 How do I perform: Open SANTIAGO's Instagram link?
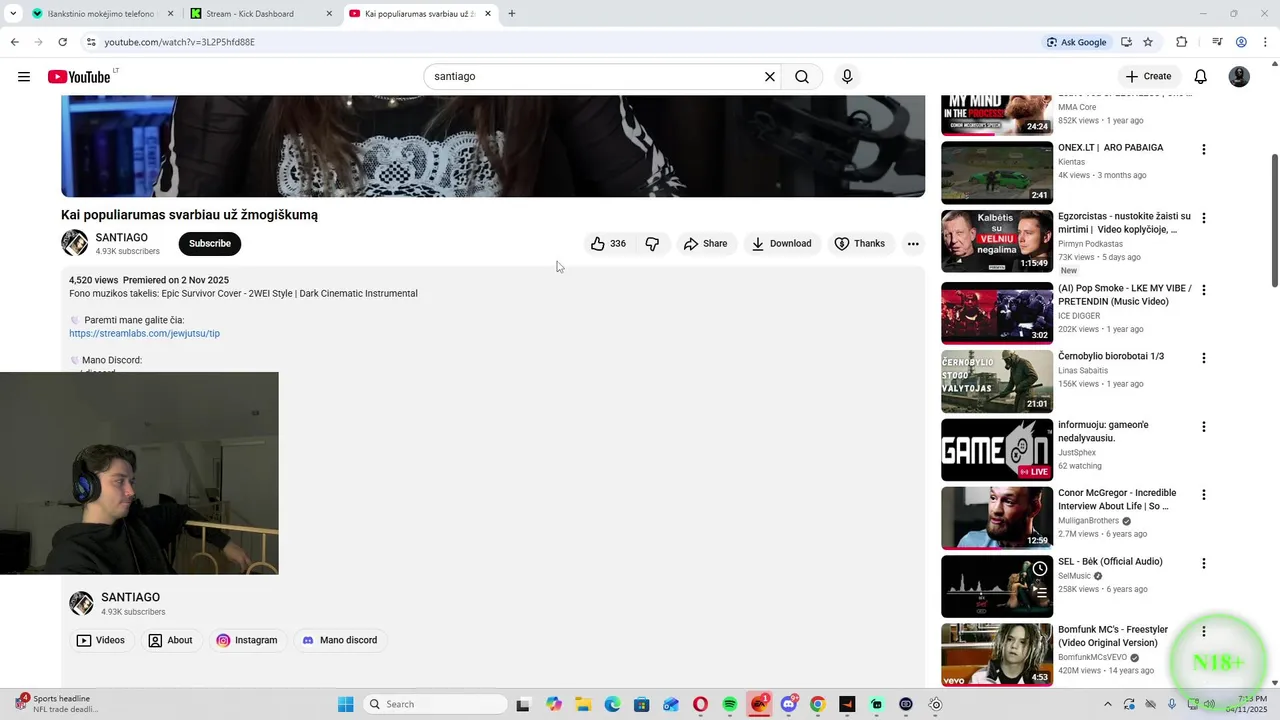coord(247,641)
